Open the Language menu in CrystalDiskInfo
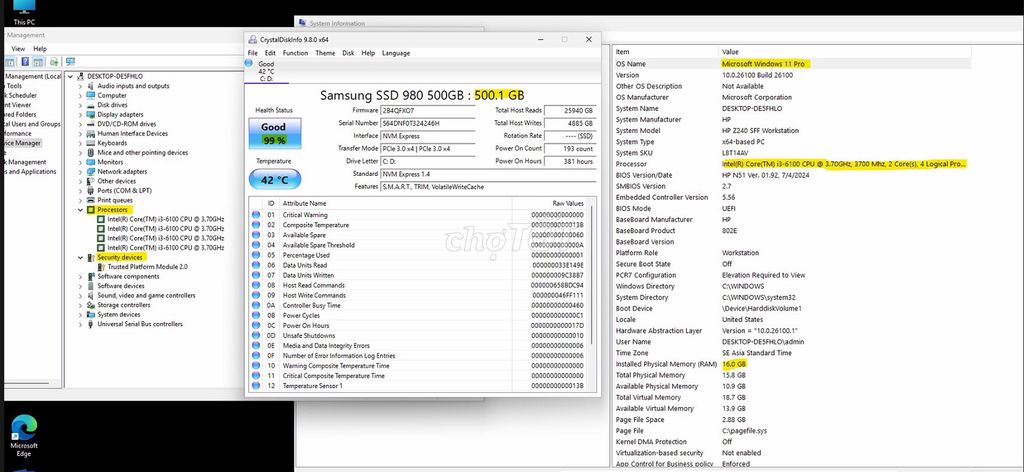This screenshot has width=1024, height=472. [396, 53]
